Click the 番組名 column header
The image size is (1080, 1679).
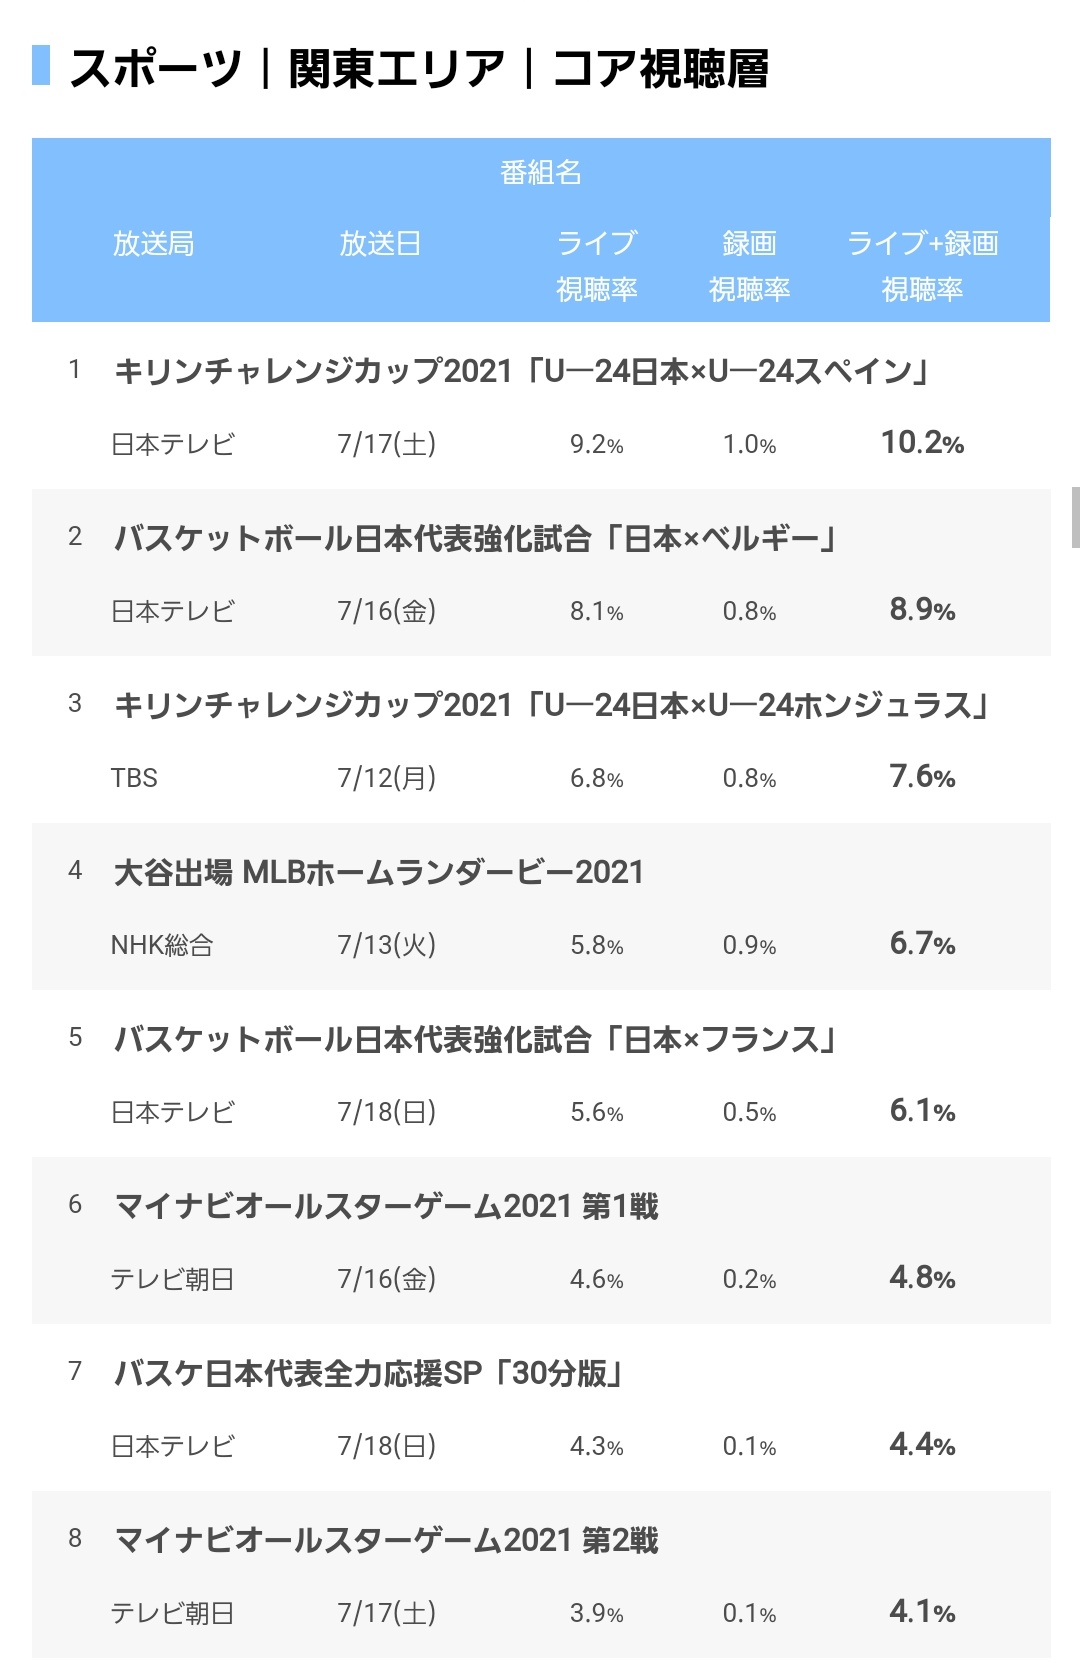(541, 173)
